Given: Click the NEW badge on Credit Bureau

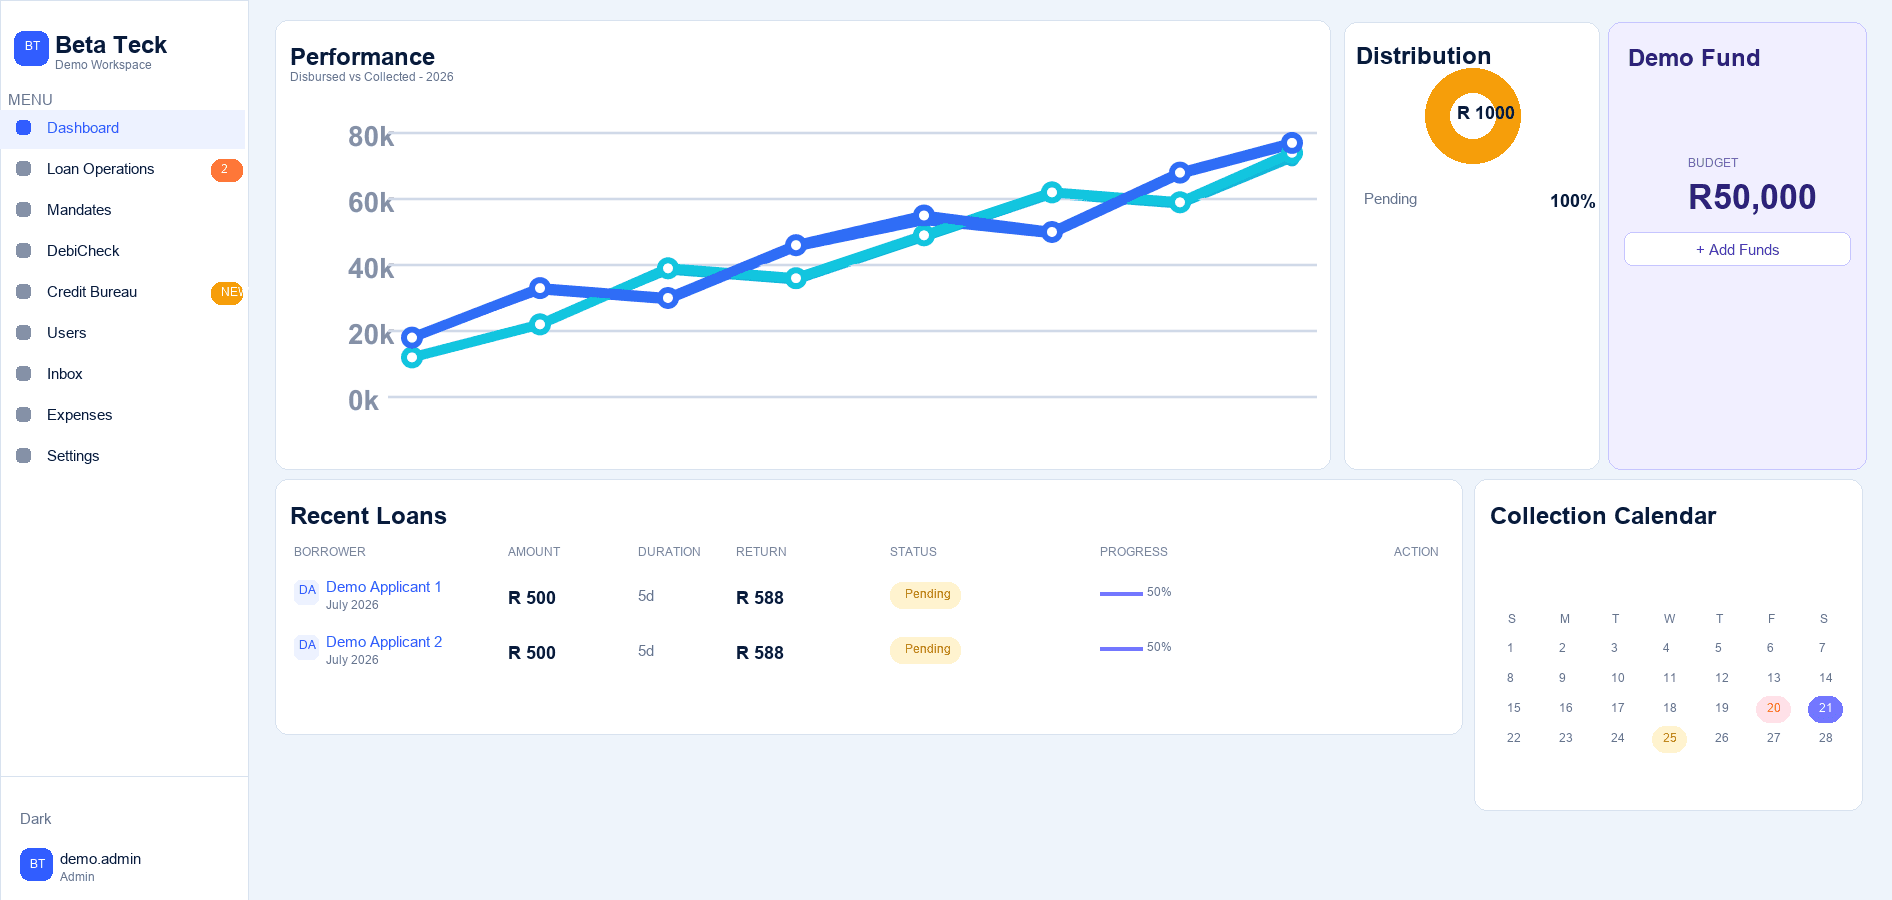Looking at the screenshot, I should tap(228, 293).
